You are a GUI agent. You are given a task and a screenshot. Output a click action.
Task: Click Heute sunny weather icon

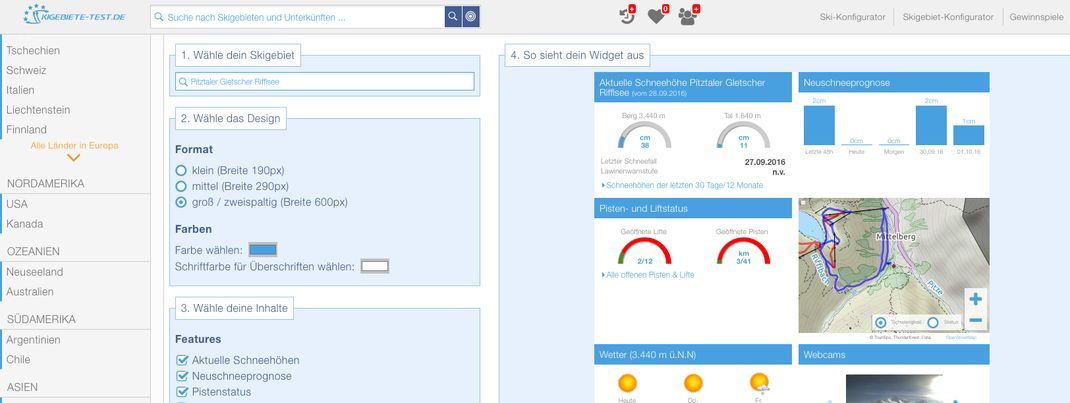[x=626, y=383]
